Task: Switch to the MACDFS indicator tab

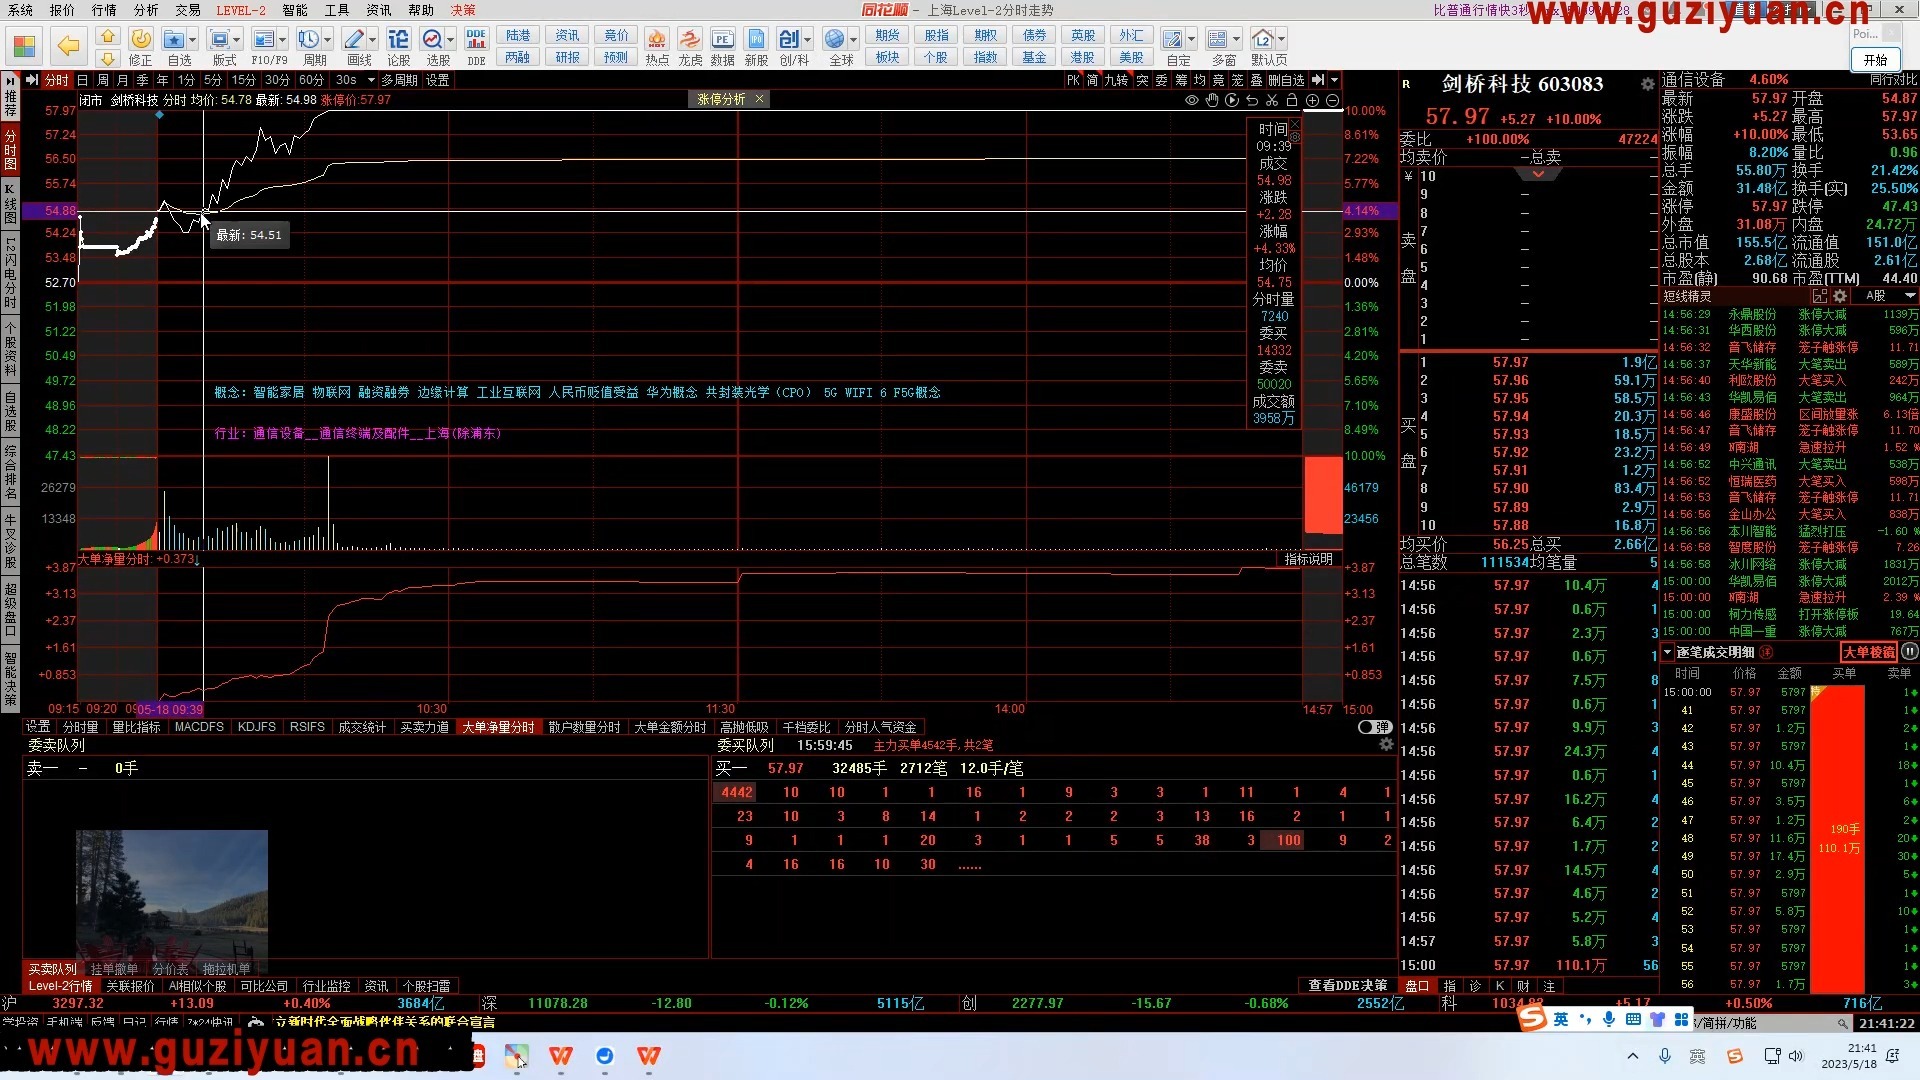Action: click(x=199, y=727)
